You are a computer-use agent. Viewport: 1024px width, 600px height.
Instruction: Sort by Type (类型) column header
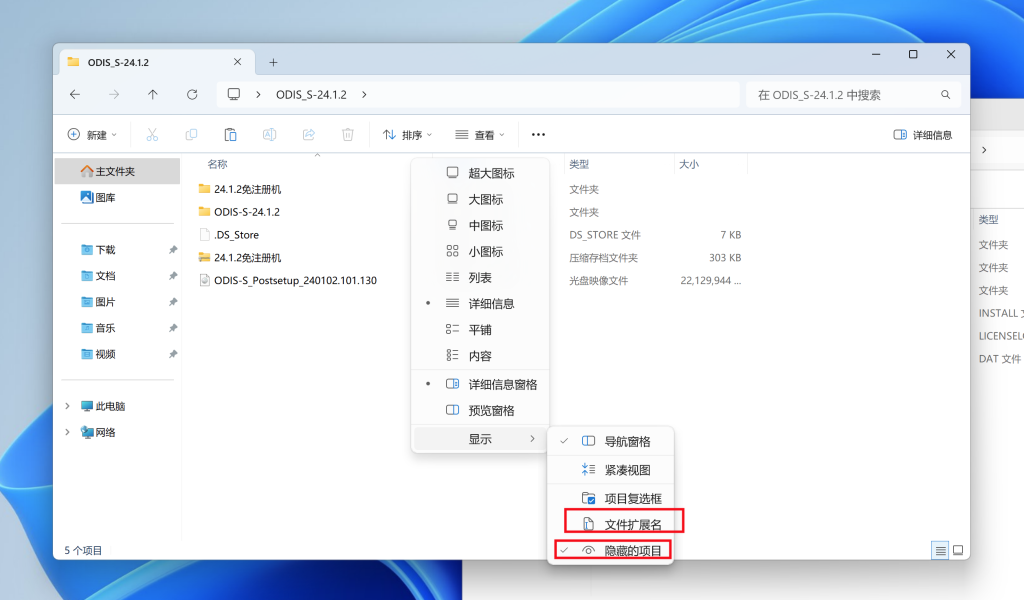point(579,164)
